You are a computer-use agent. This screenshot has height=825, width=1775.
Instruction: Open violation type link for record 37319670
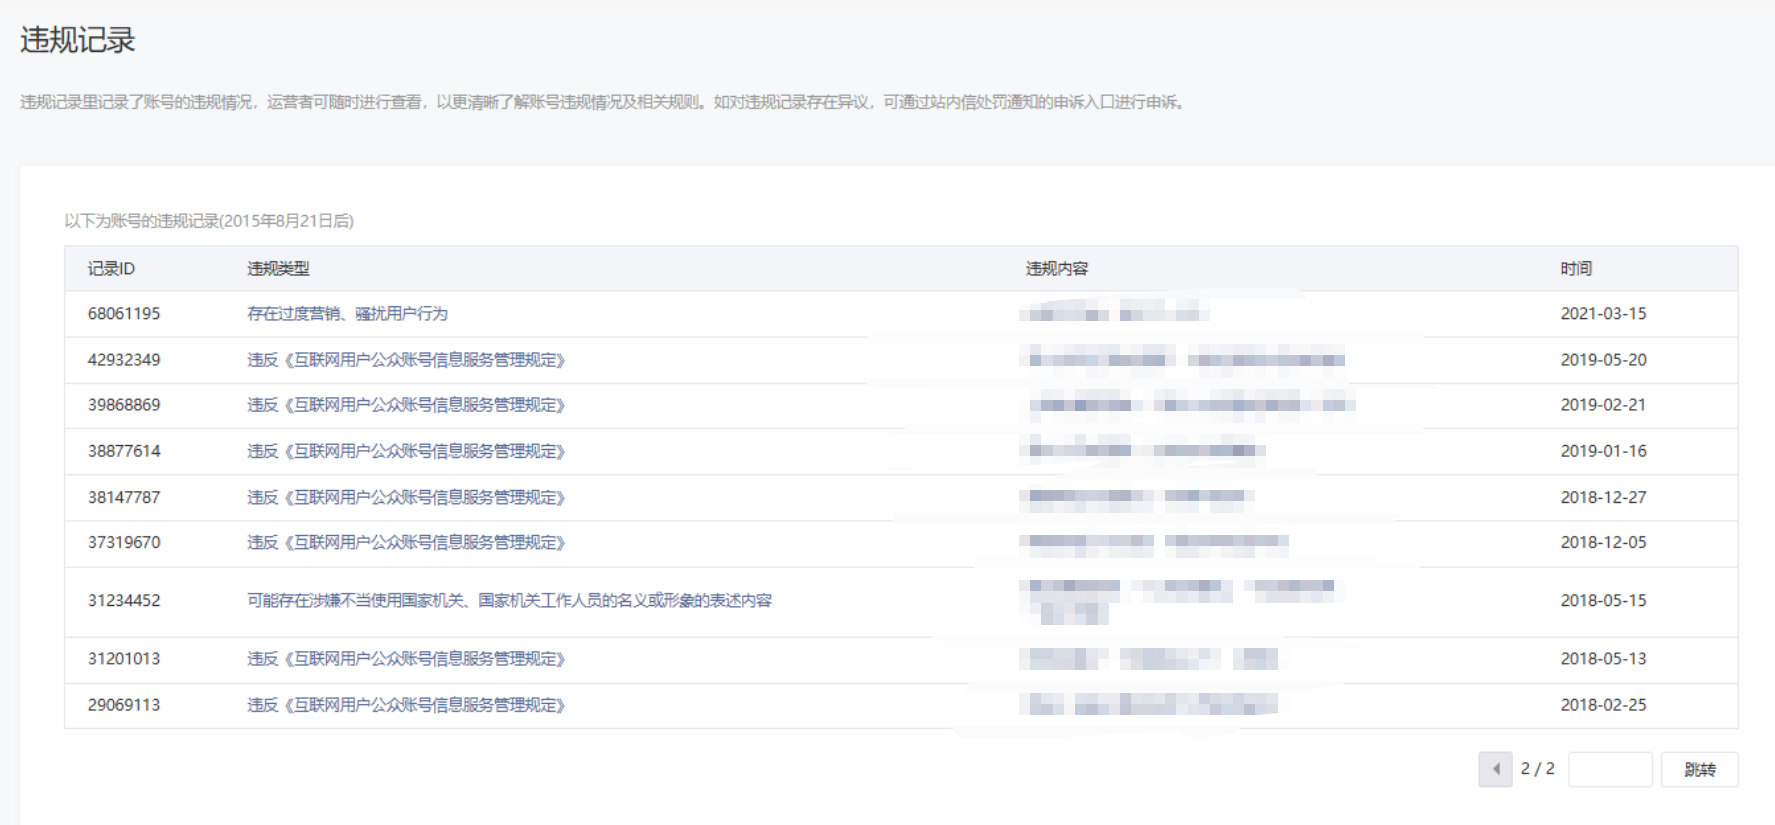(406, 542)
